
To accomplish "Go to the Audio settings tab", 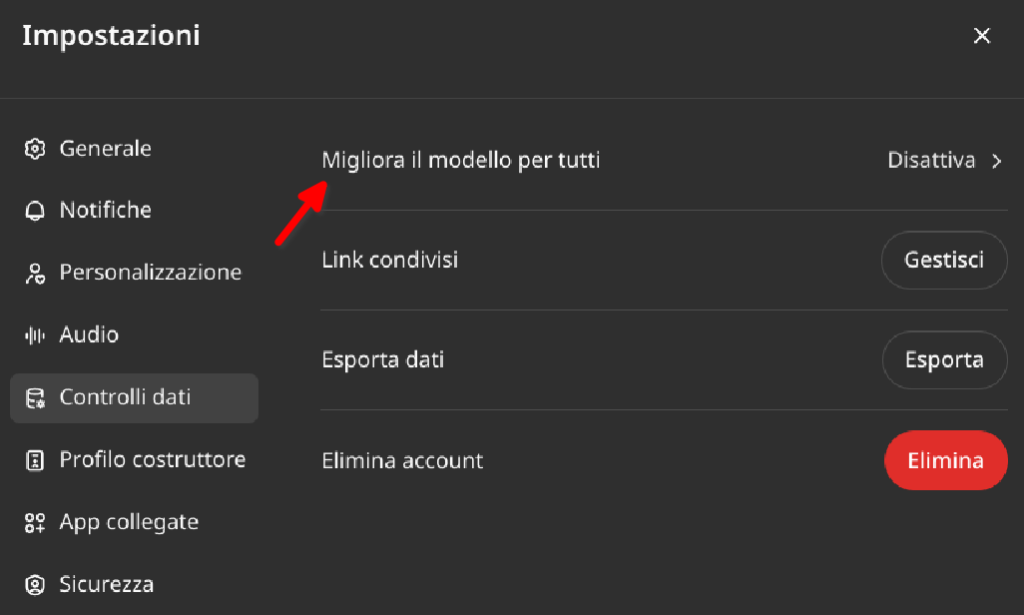I will click(89, 335).
